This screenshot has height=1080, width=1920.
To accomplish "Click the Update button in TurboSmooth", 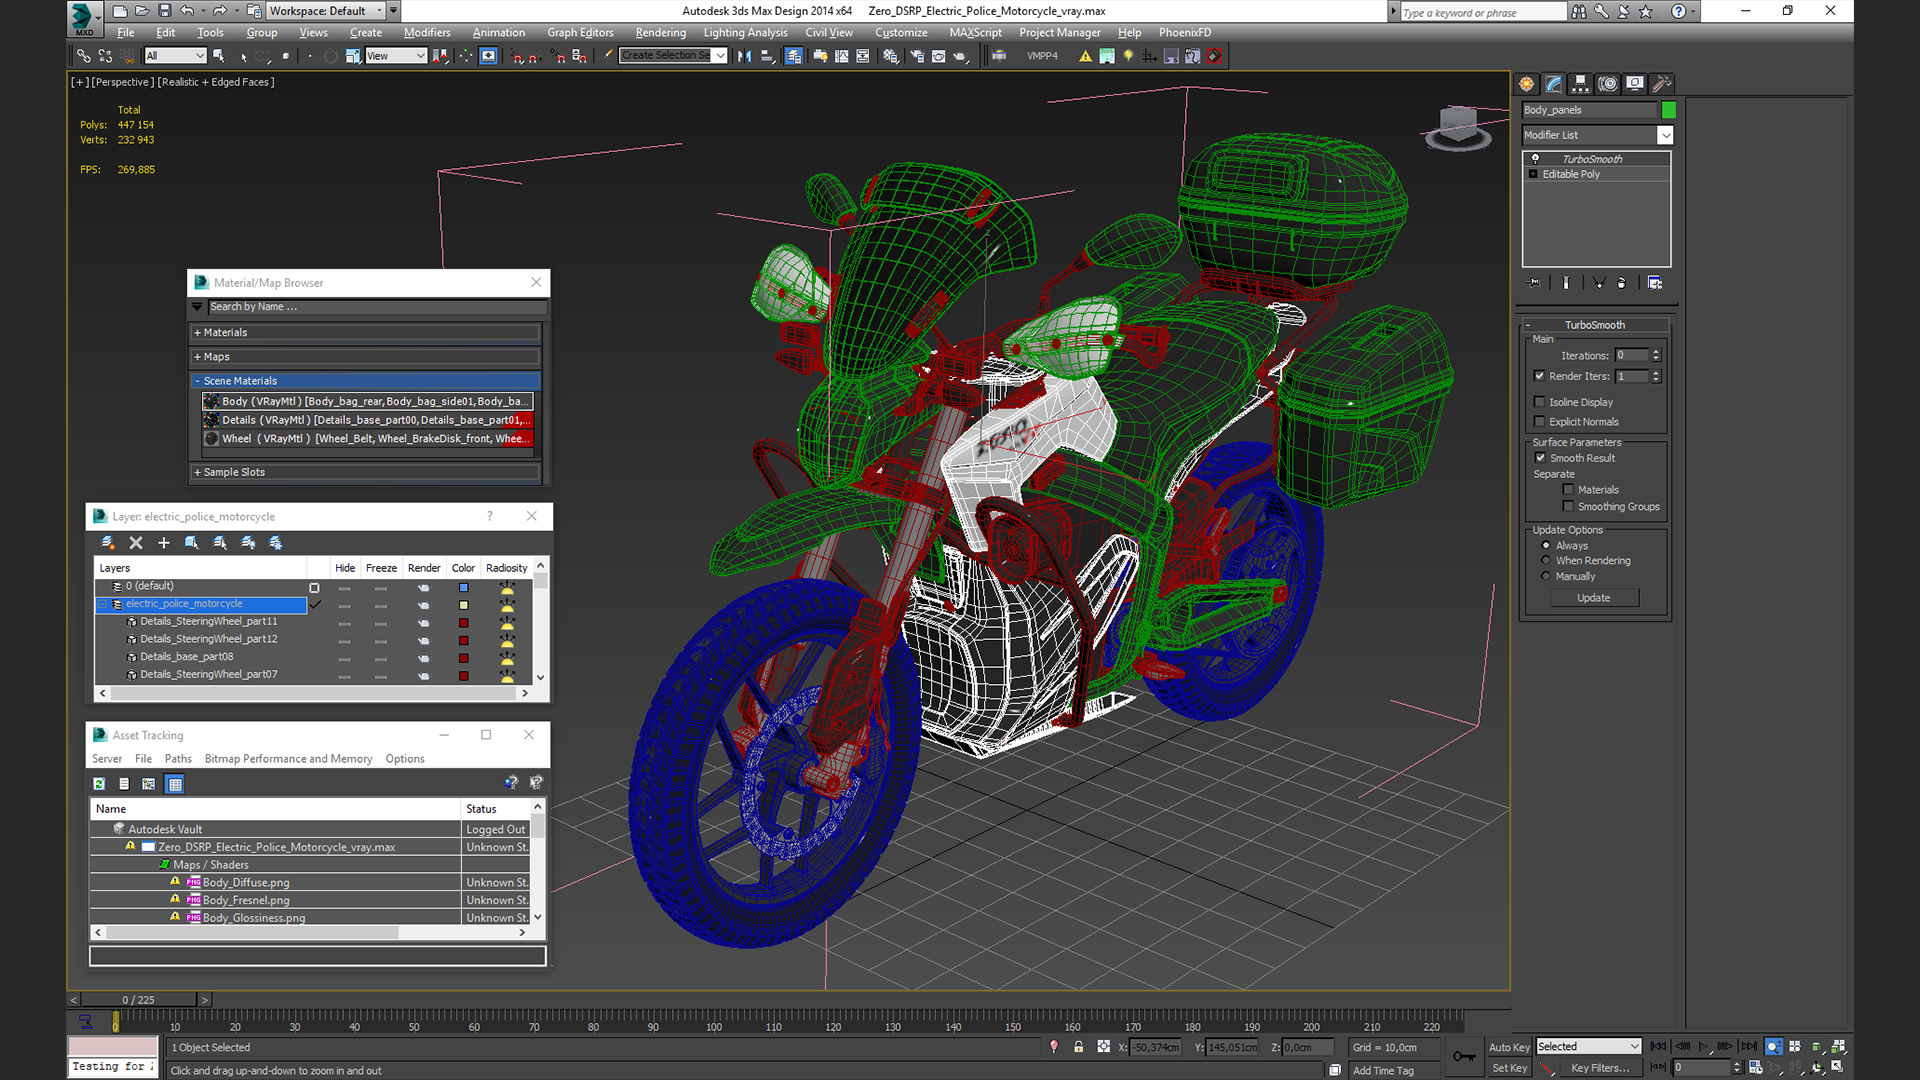I will coord(1594,598).
